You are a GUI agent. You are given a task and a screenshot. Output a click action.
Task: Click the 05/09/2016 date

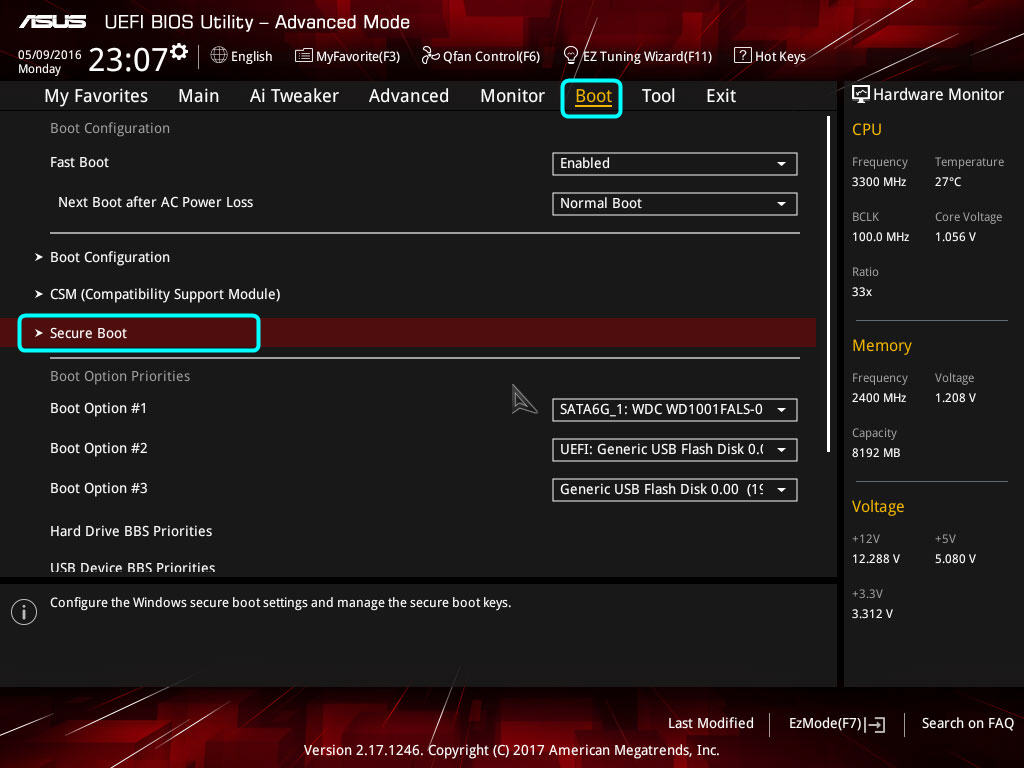coord(50,55)
